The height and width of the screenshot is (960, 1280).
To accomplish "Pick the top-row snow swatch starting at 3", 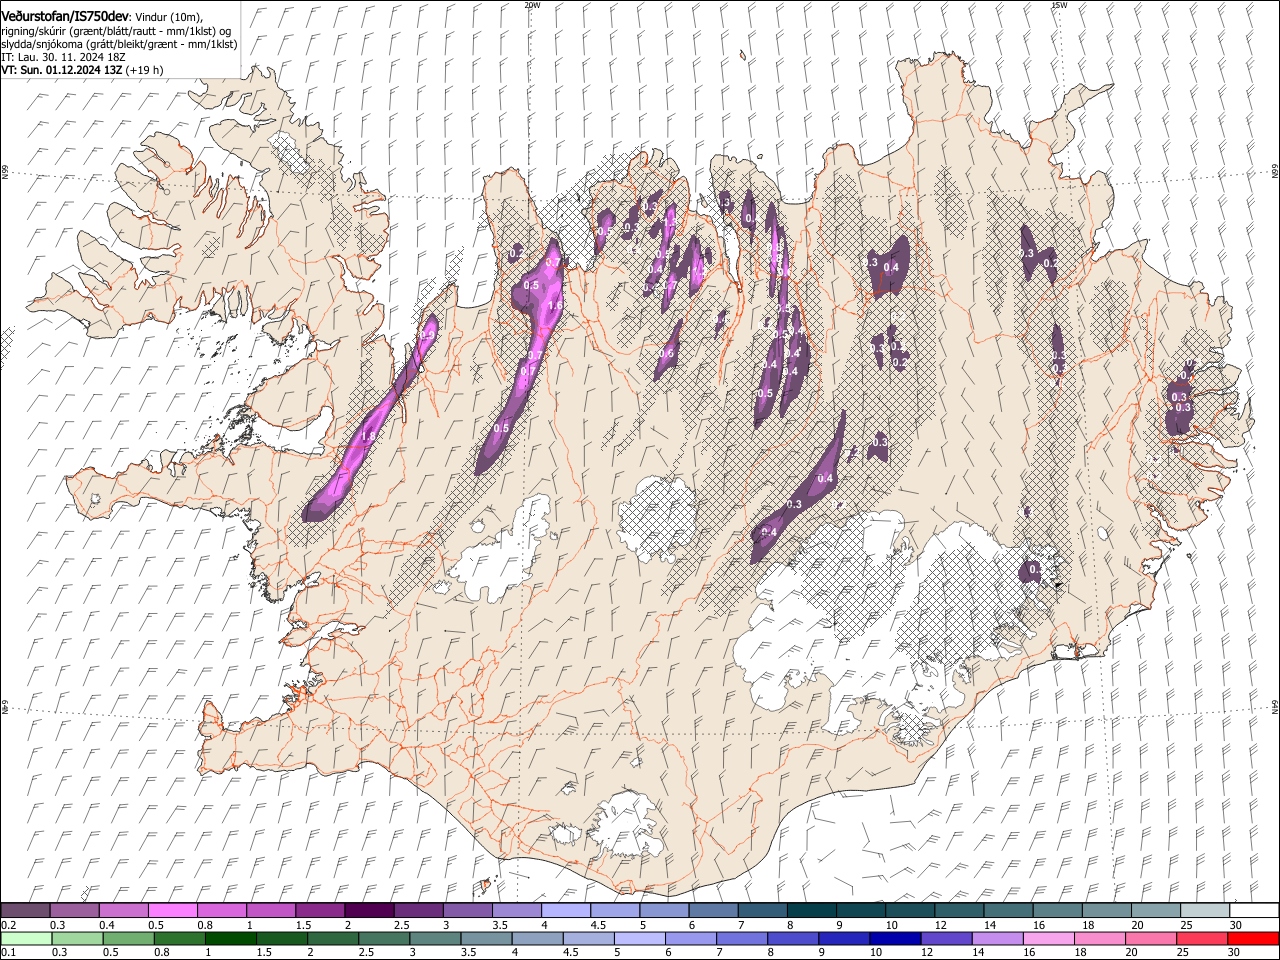I will (x=466, y=911).
